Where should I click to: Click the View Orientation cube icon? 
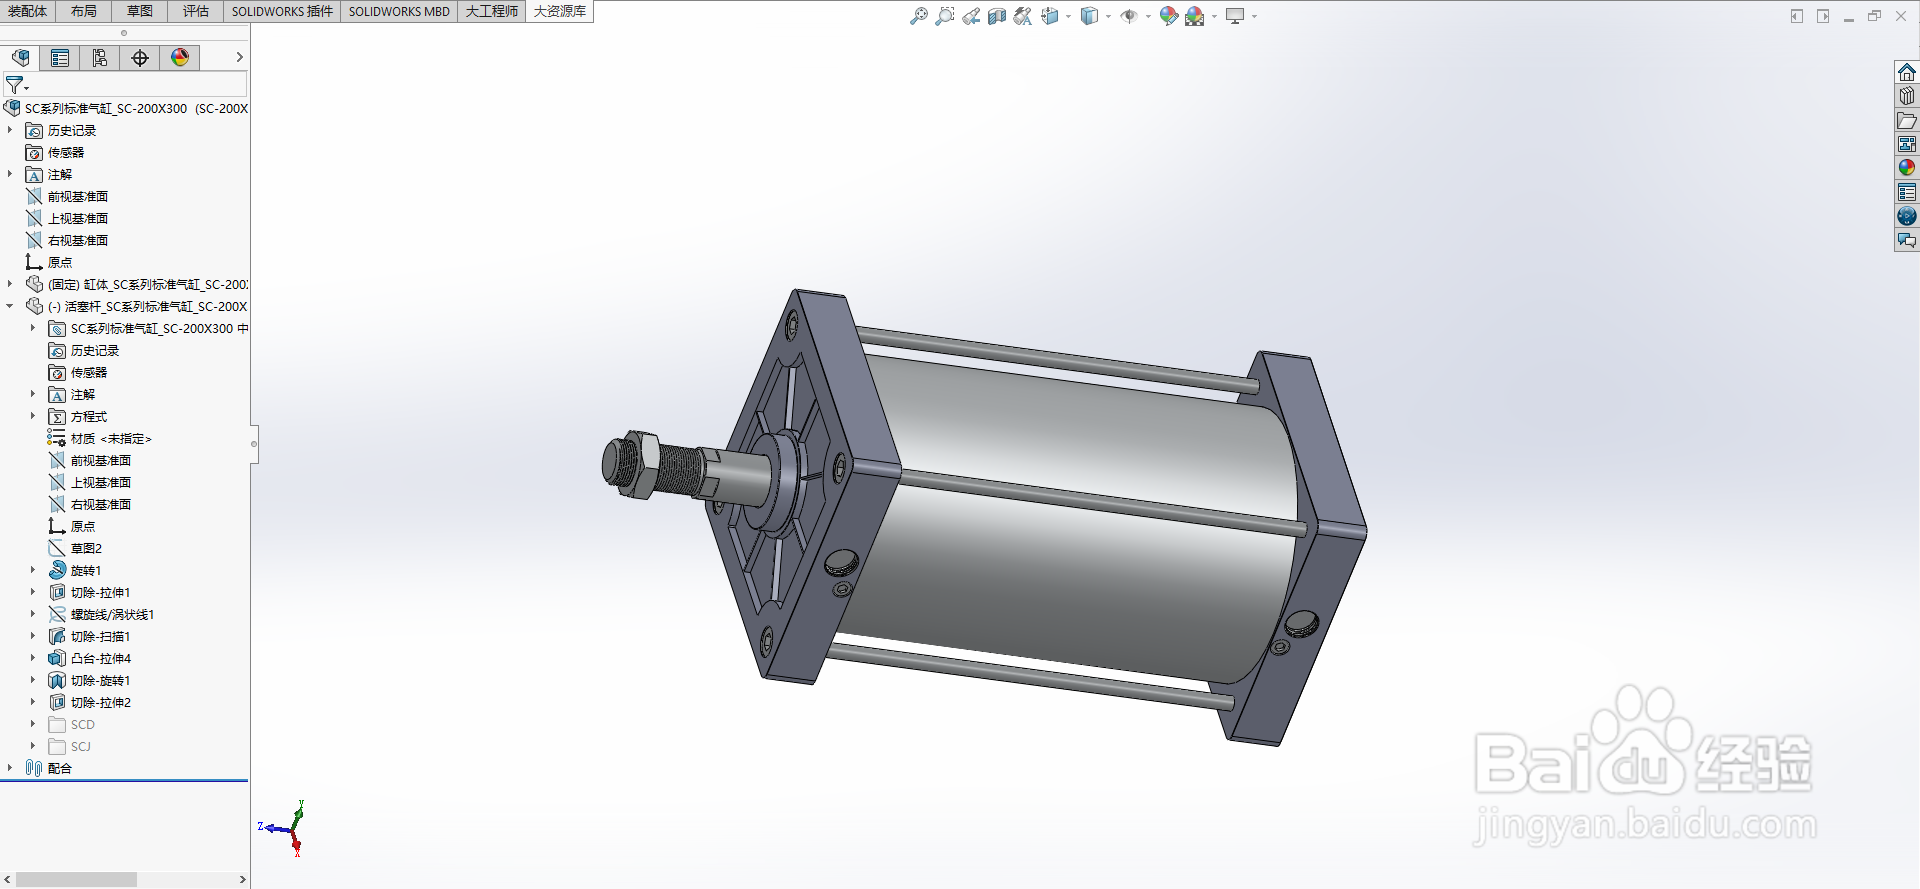tap(1049, 16)
